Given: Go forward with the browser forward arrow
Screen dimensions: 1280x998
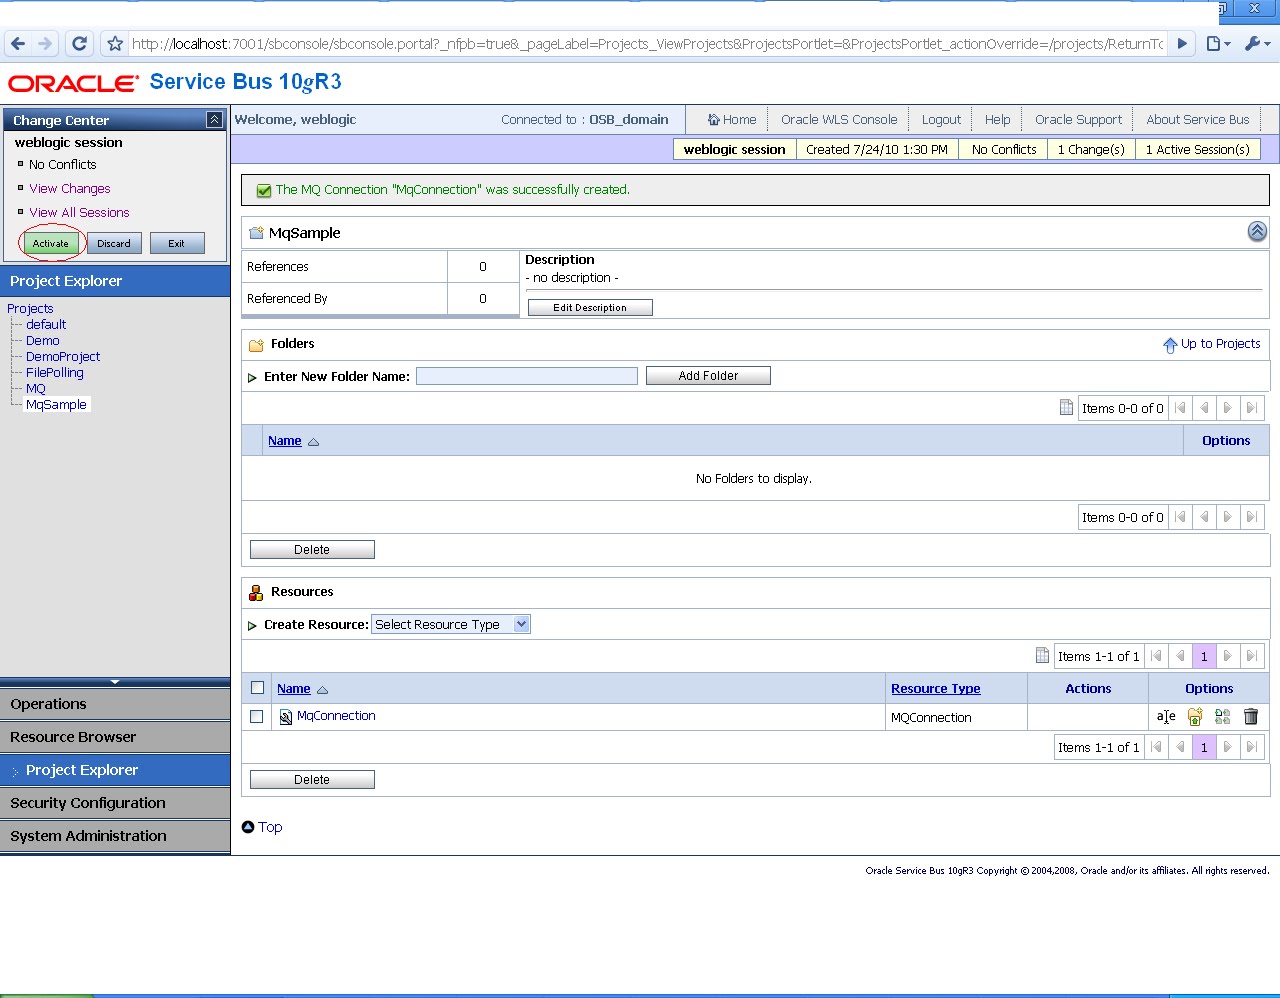Looking at the screenshot, I should [x=45, y=44].
